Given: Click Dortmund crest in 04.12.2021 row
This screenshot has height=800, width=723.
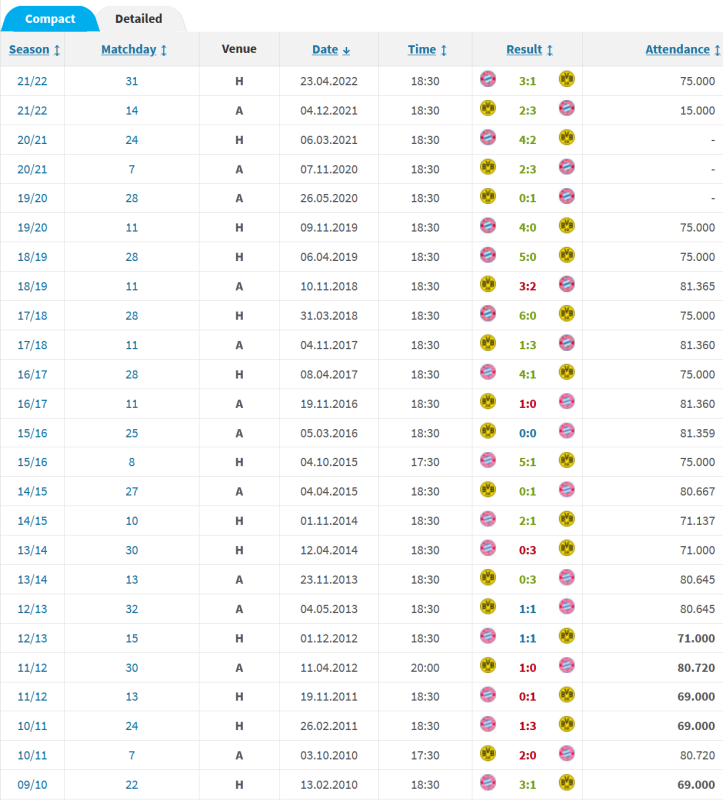Looking at the screenshot, I should 488,108.
